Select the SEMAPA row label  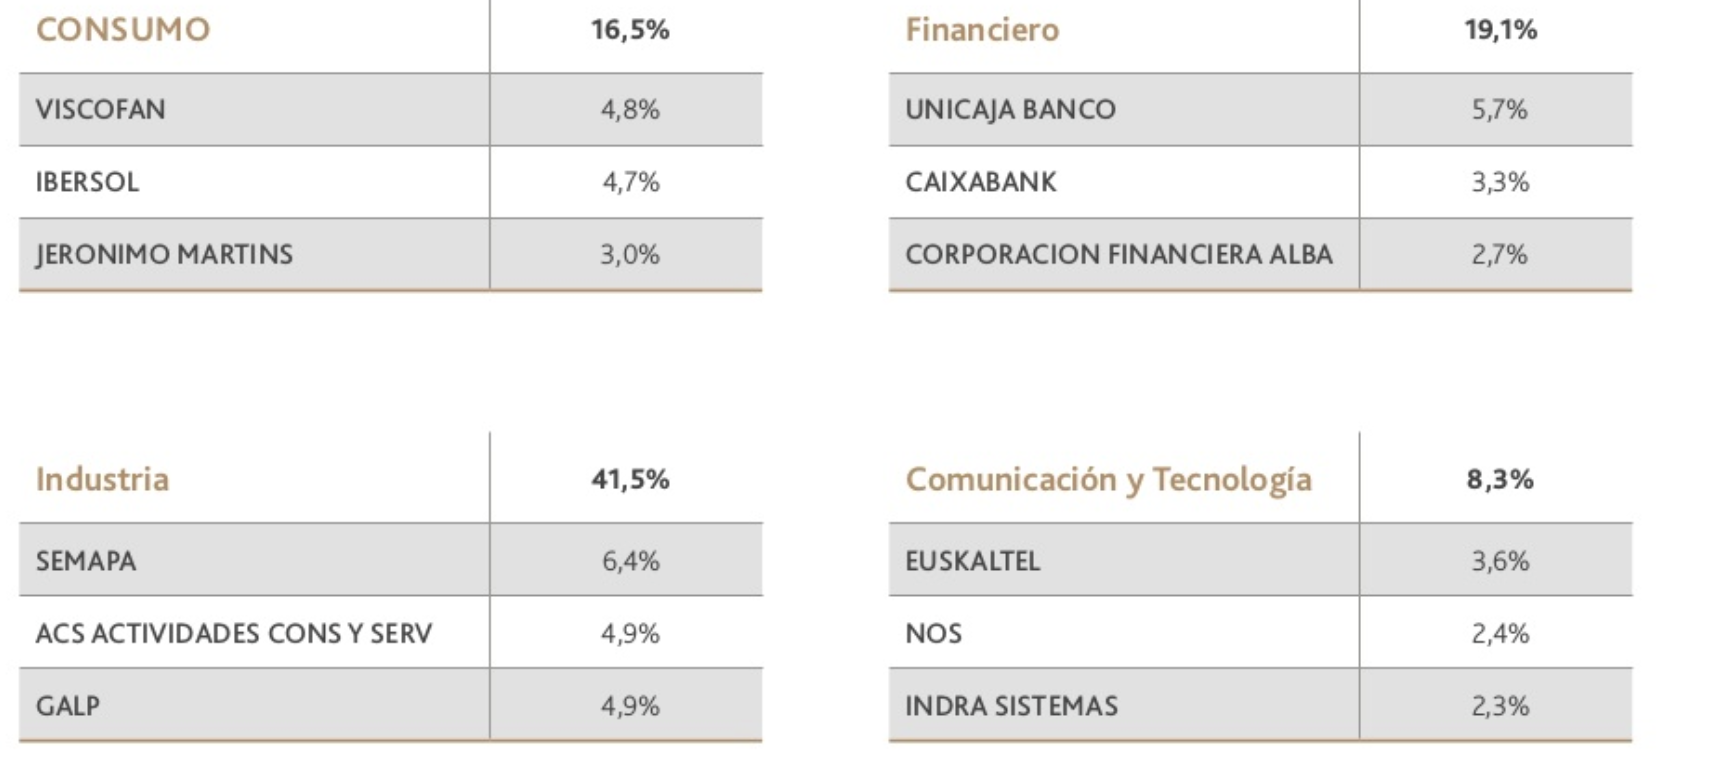point(86,560)
